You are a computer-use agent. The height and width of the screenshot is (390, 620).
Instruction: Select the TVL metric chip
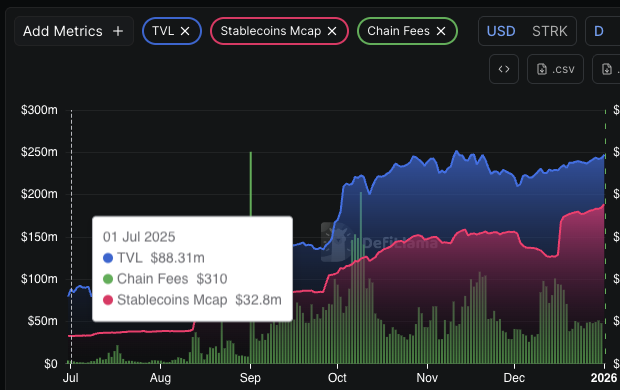click(172, 31)
